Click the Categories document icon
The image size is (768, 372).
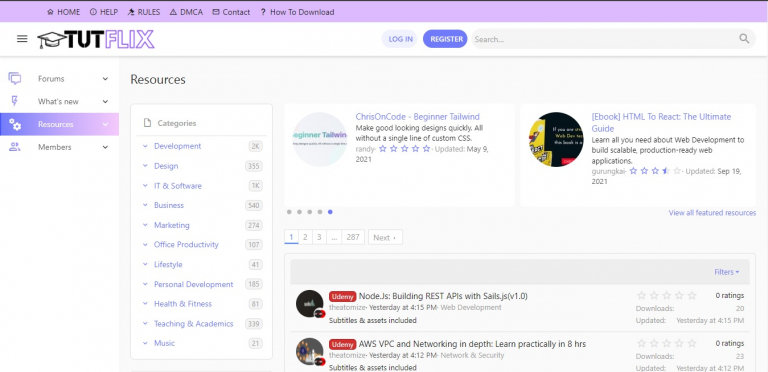[147, 123]
